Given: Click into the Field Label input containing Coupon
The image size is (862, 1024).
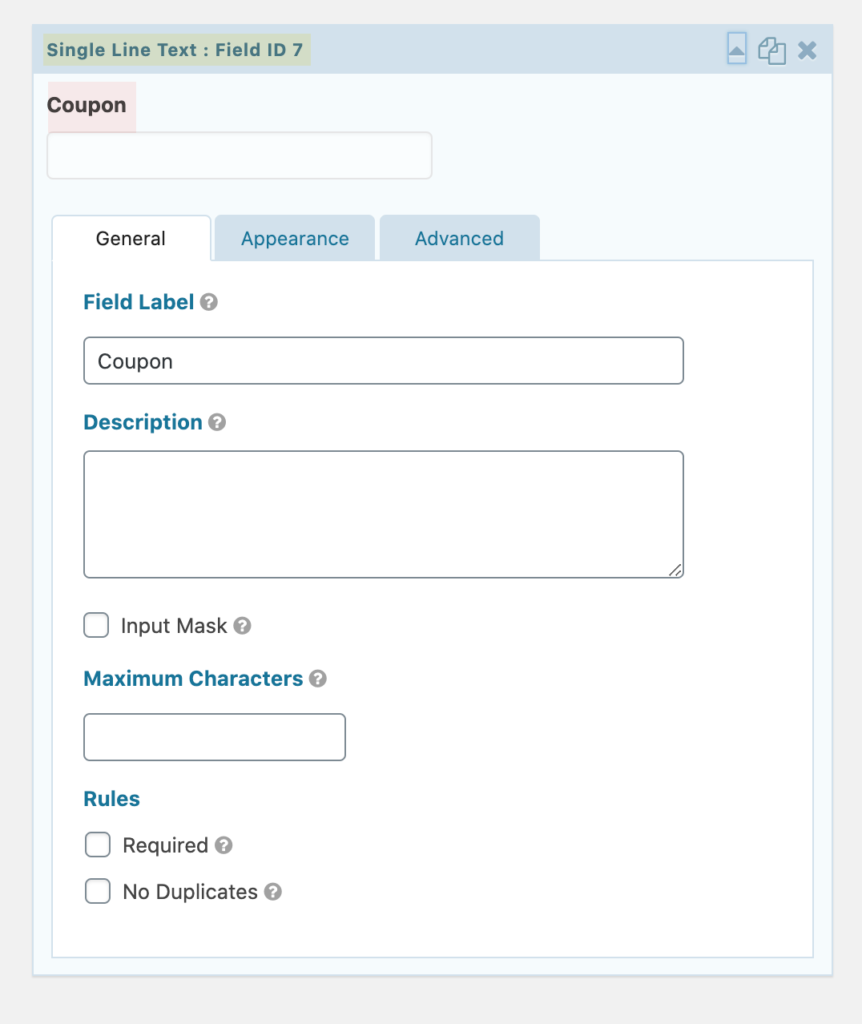Looking at the screenshot, I should point(383,360).
